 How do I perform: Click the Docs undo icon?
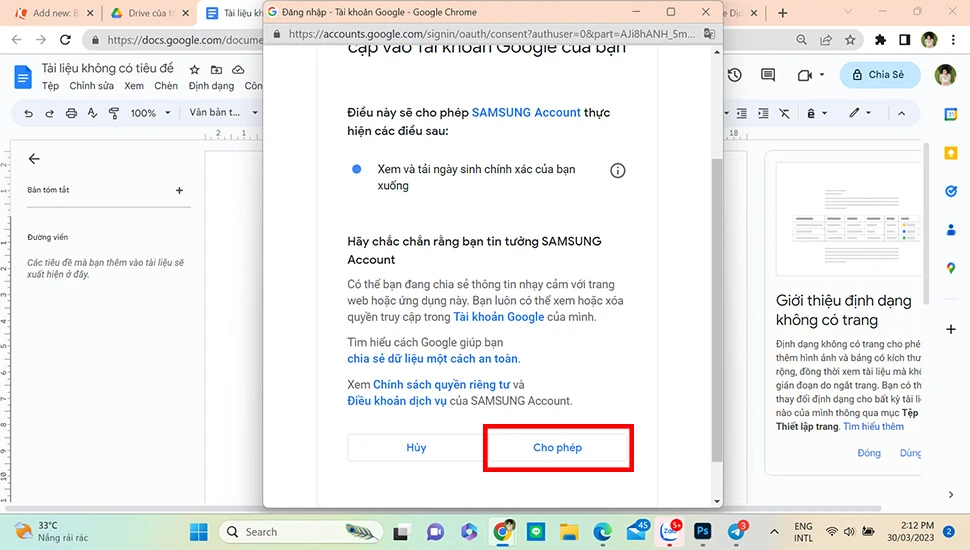29,113
